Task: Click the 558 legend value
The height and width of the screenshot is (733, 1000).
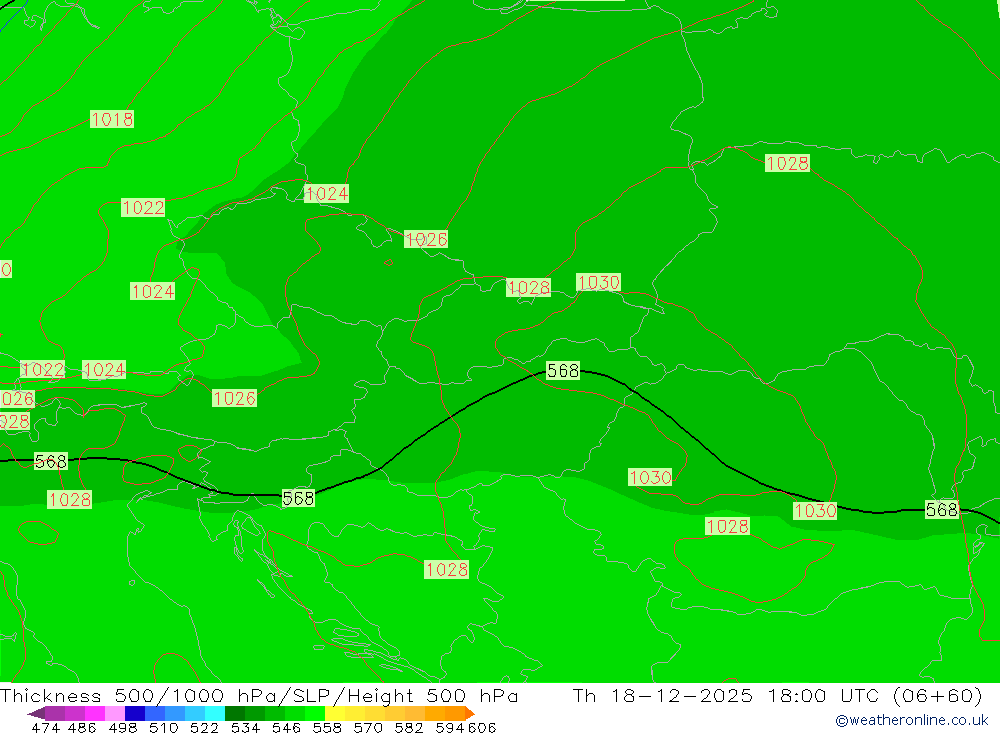Action: 327,727
